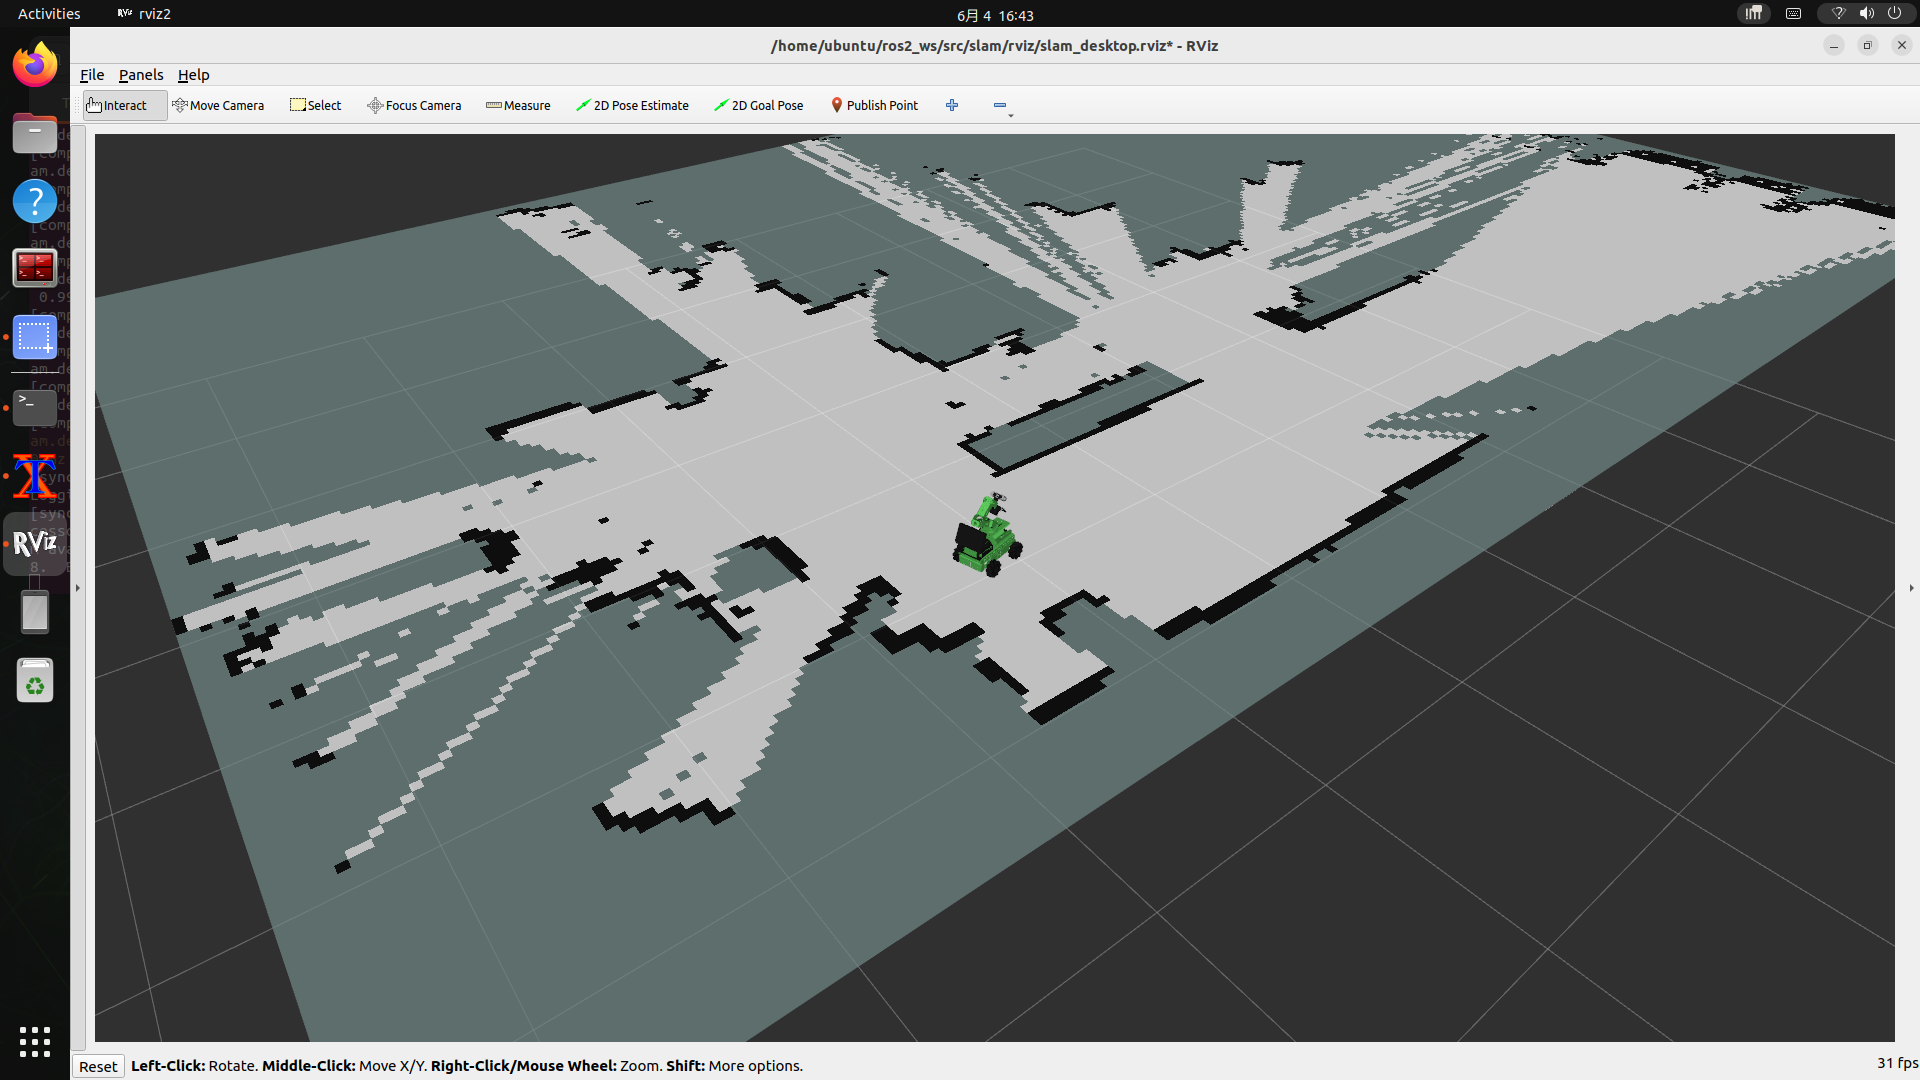1920x1080 pixels.
Task: Click the Reset button
Action: [98, 1066]
